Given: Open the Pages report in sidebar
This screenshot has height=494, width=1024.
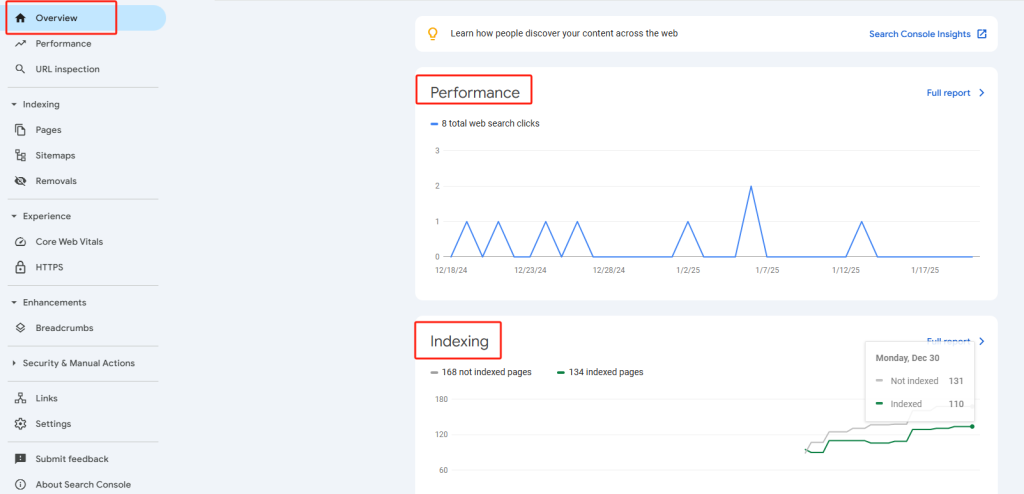Looking at the screenshot, I should pos(48,129).
